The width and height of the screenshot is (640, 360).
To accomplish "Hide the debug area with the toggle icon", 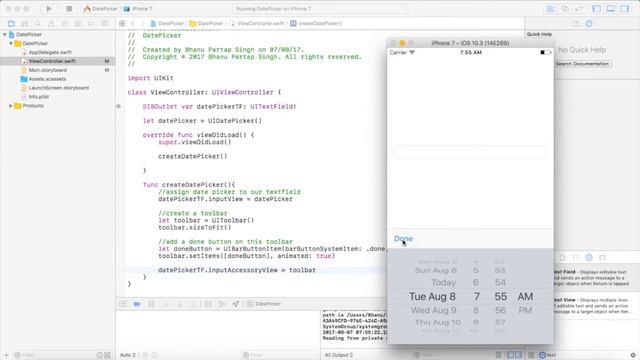I will click(x=123, y=304).
